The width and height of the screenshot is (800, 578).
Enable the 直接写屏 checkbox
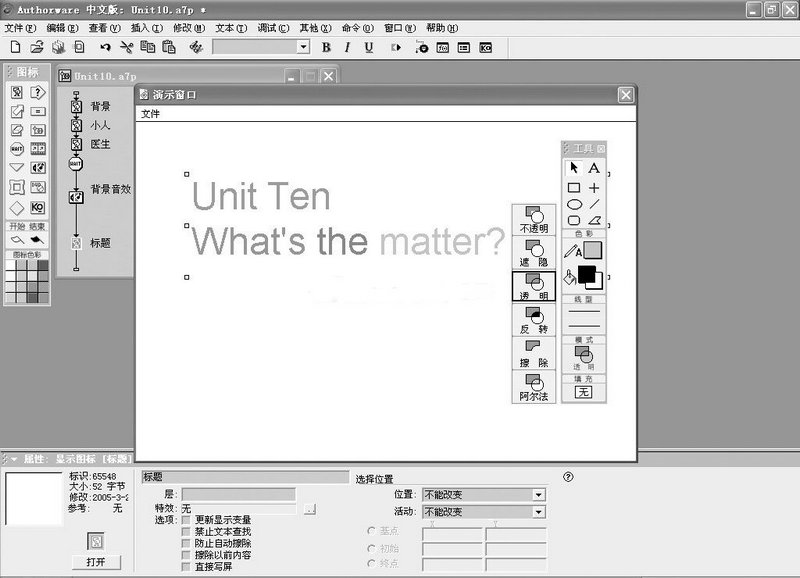pos(184,567)
